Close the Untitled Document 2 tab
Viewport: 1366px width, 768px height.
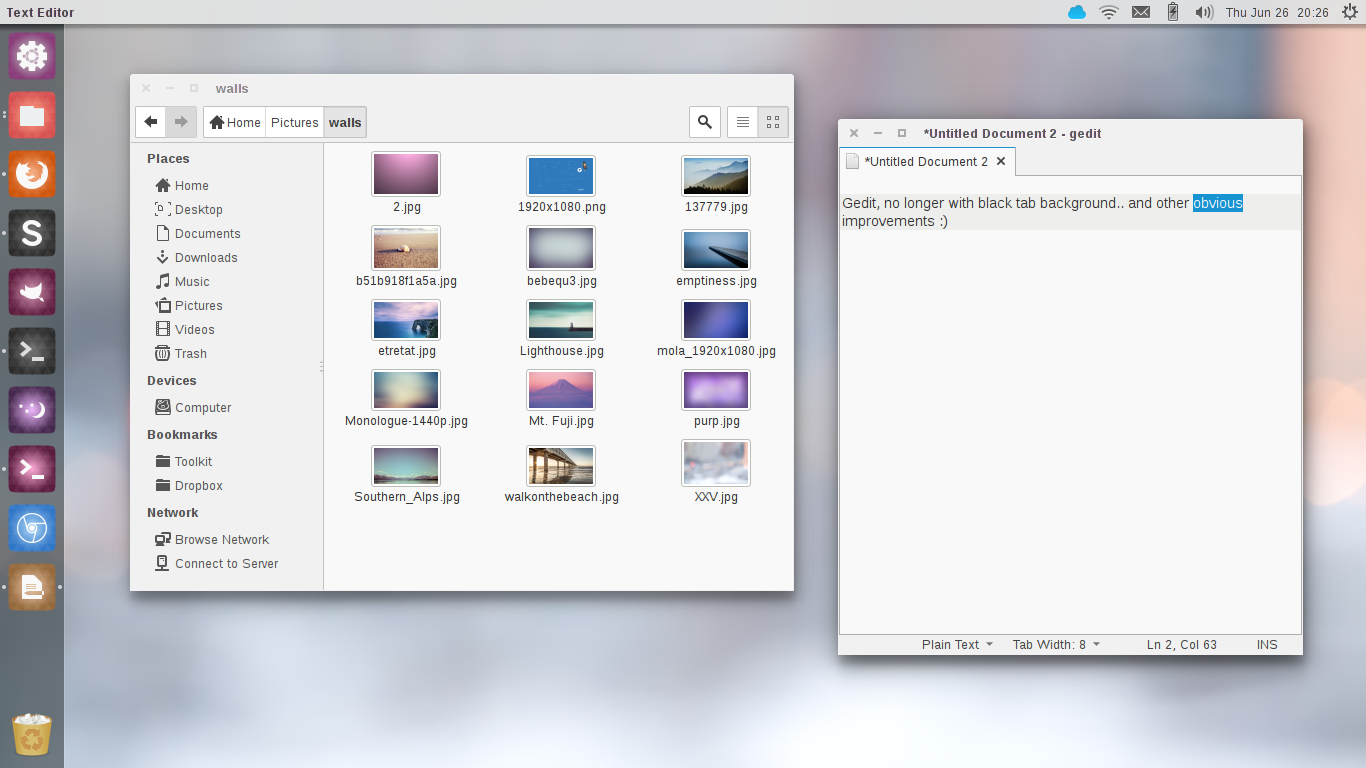click(x=1001, y=161)
